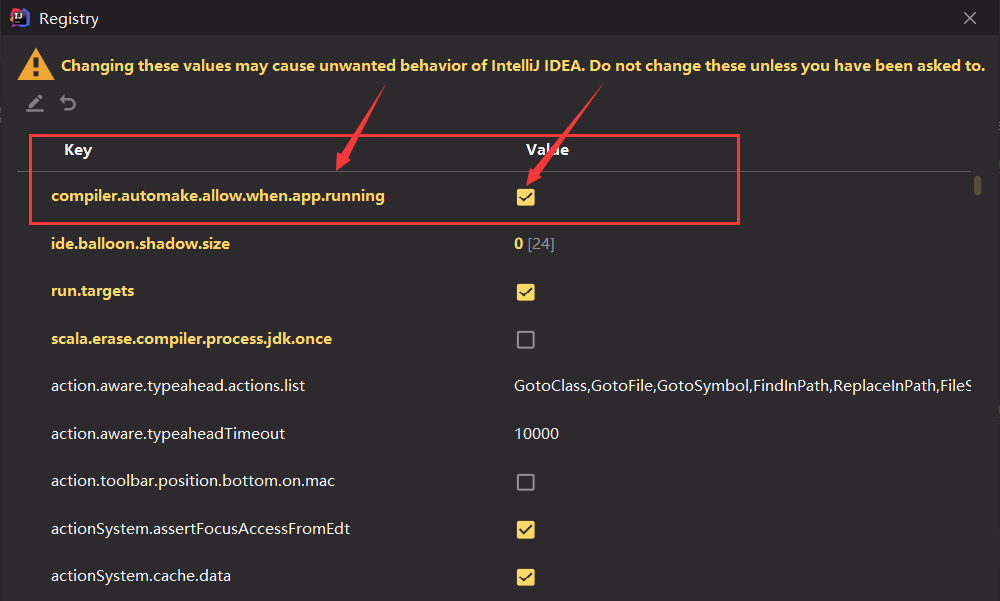Close the Registry dialog

pyautogui.click(x=969, y=18)
